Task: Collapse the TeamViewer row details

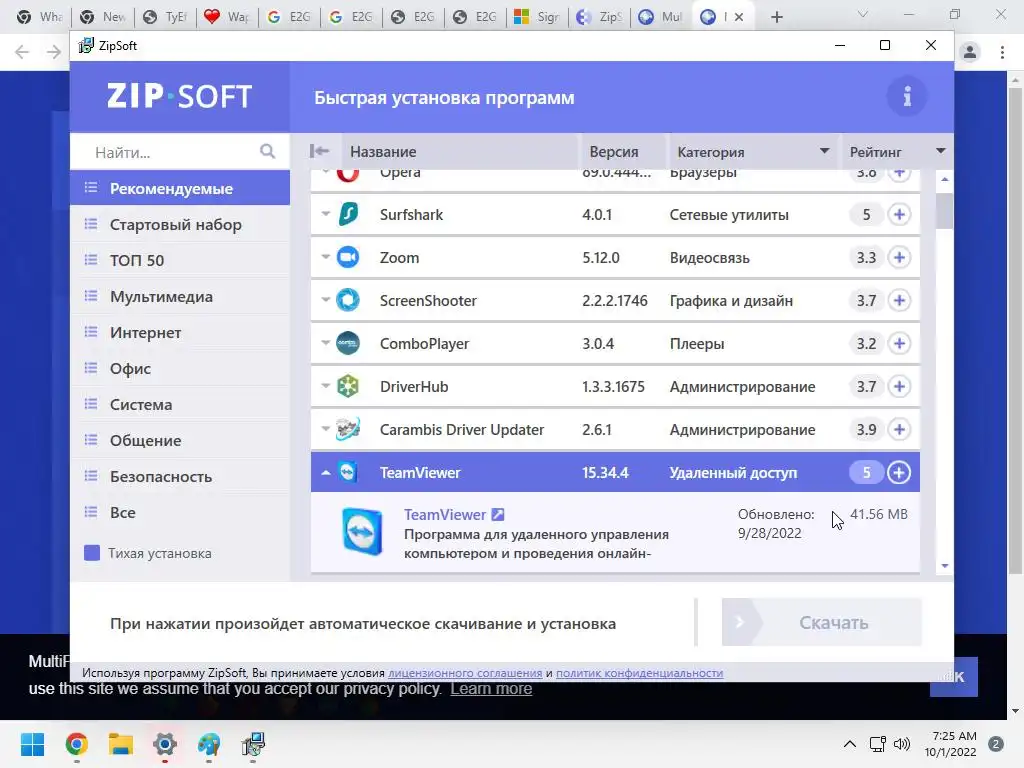Action: click(325, 472)
